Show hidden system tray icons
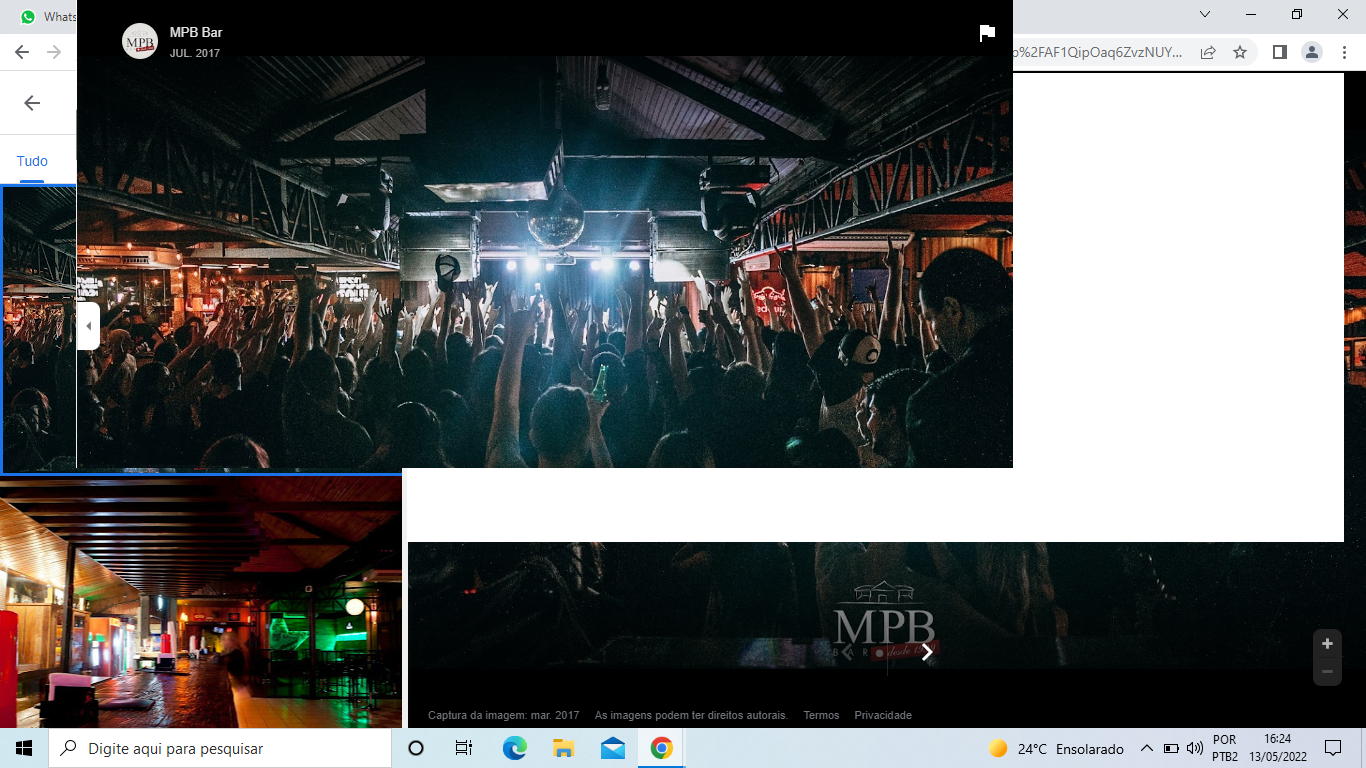This screenshot has width=1366, height=768. click(1146, 748)
